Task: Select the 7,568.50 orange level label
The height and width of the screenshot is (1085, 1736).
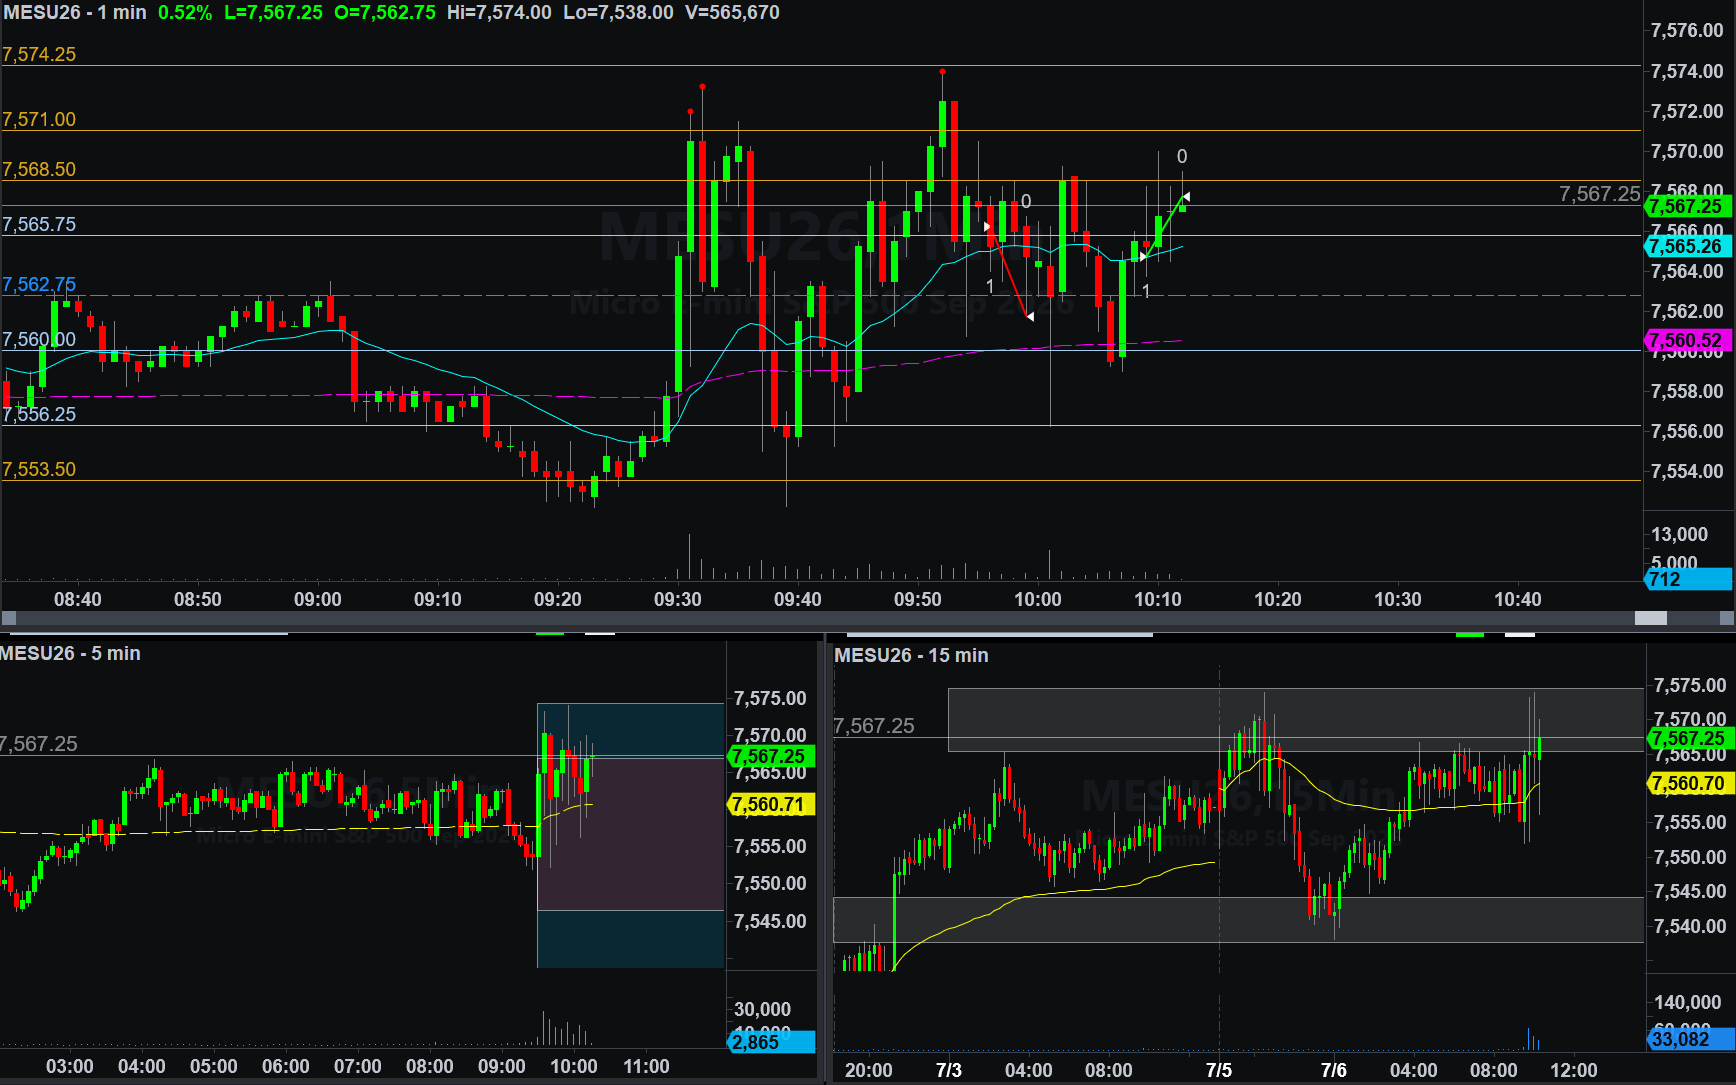Action: 39,170
